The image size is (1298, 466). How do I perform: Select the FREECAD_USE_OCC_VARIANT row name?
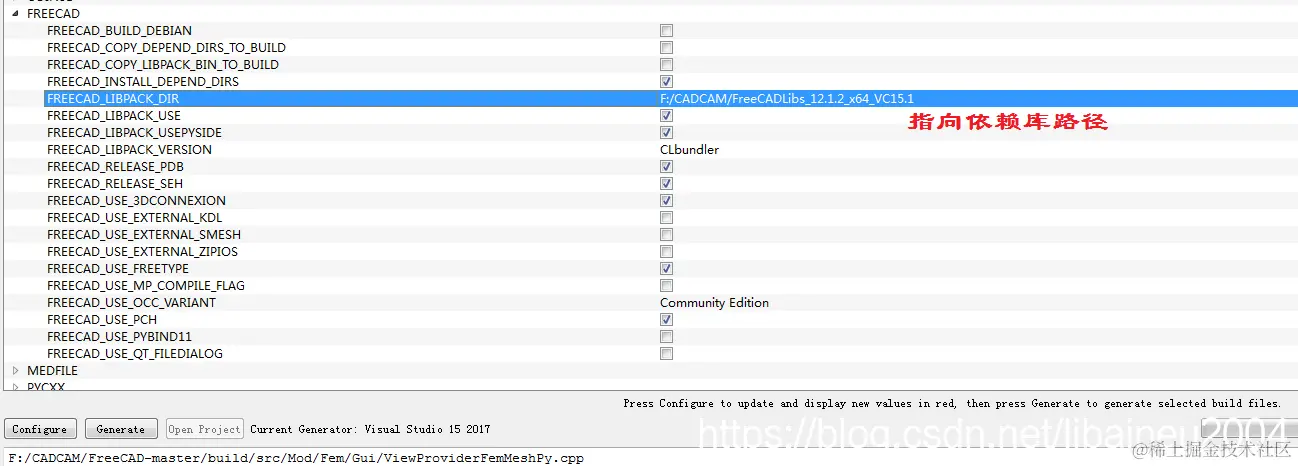131,303
